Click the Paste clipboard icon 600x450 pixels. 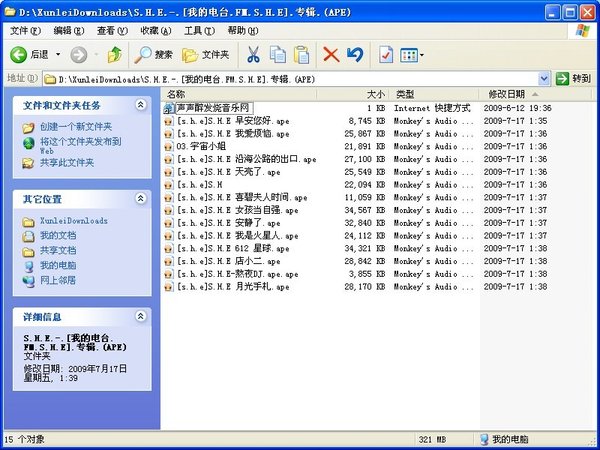pyautogui.click(x=302, y=55)
